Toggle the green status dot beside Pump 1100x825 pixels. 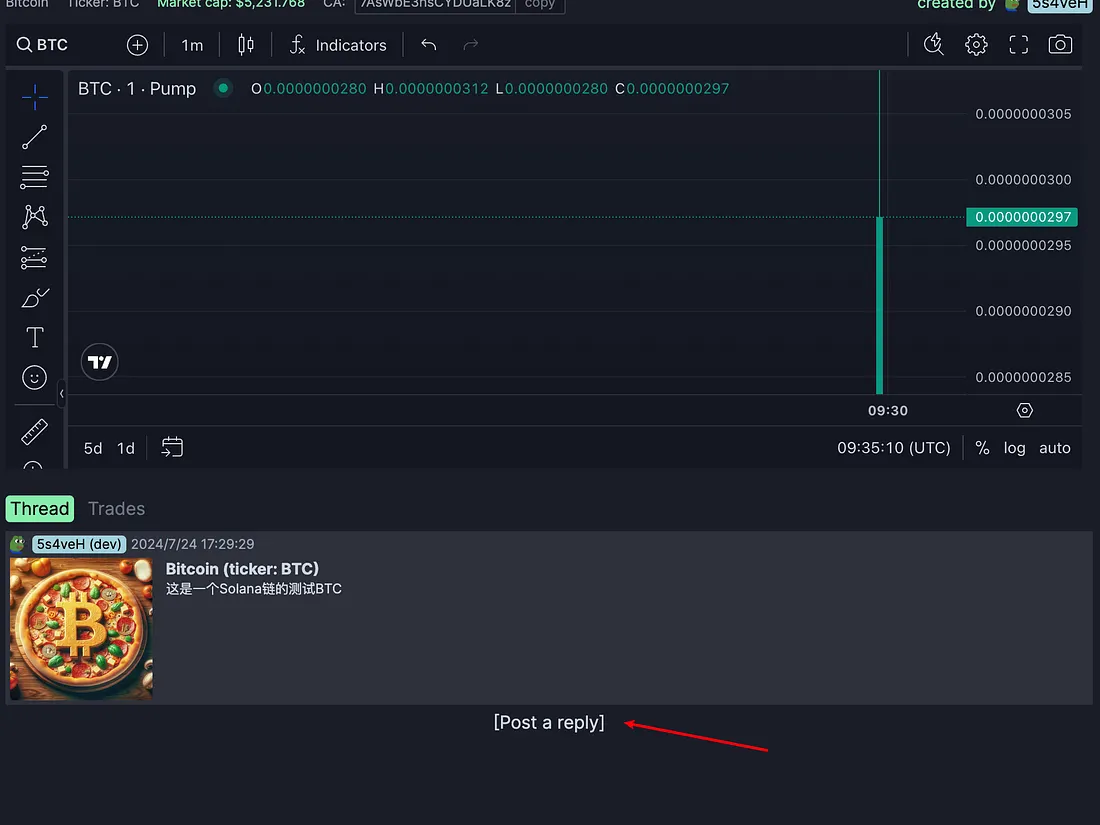(x=223, y=88)
